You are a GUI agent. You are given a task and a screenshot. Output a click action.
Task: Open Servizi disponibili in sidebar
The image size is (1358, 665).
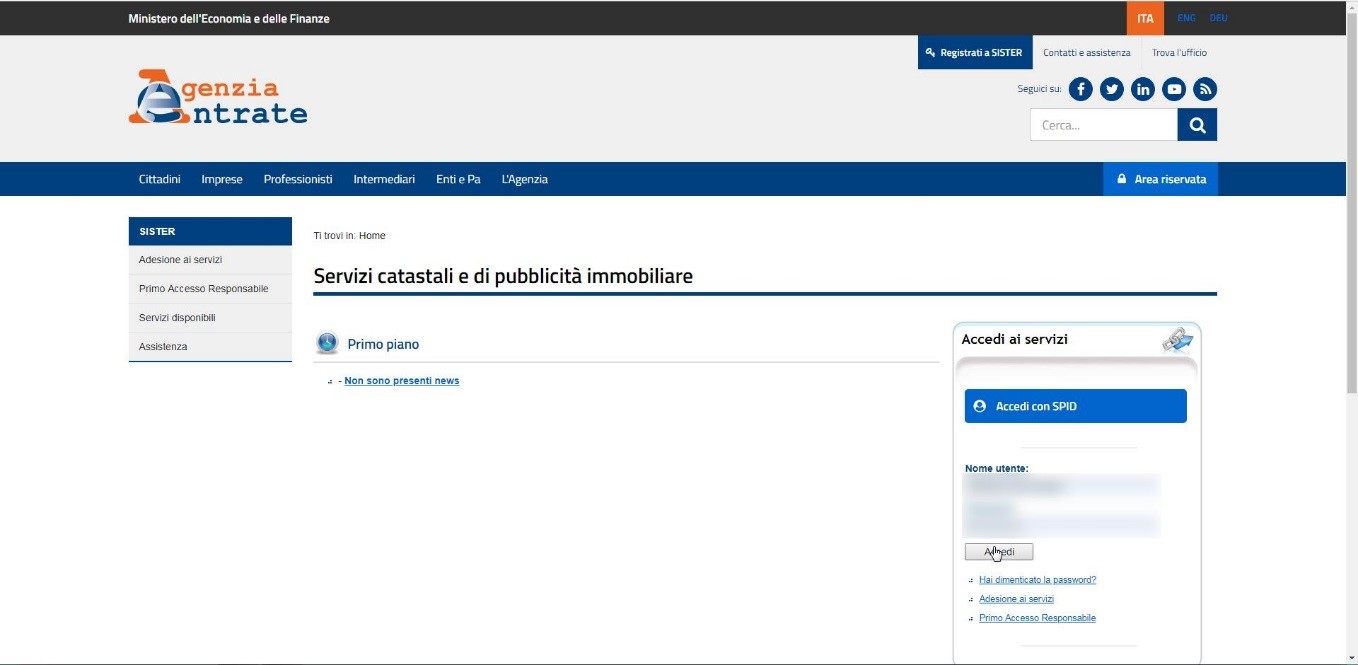click(x=210, y=318)
